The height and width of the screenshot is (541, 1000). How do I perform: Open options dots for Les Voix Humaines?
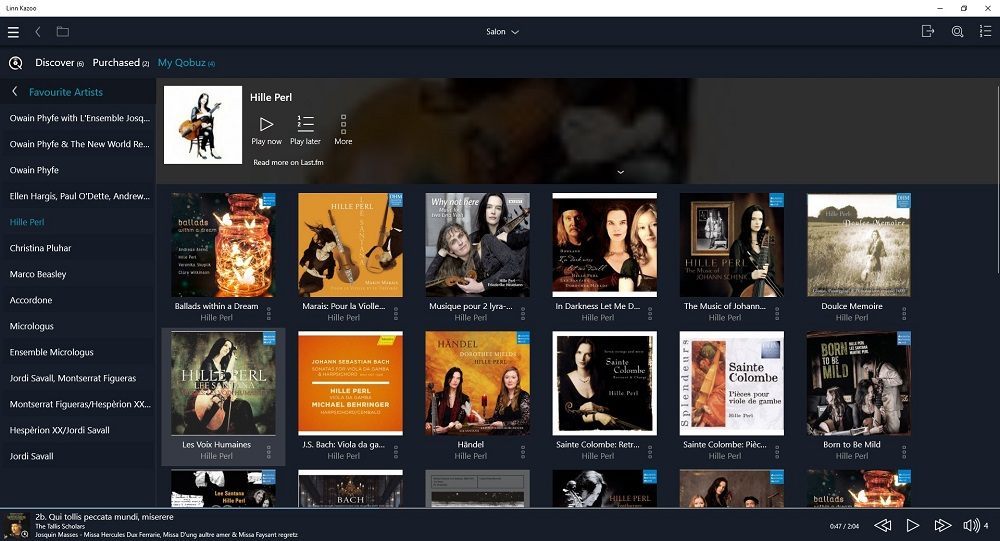[268, 452]
